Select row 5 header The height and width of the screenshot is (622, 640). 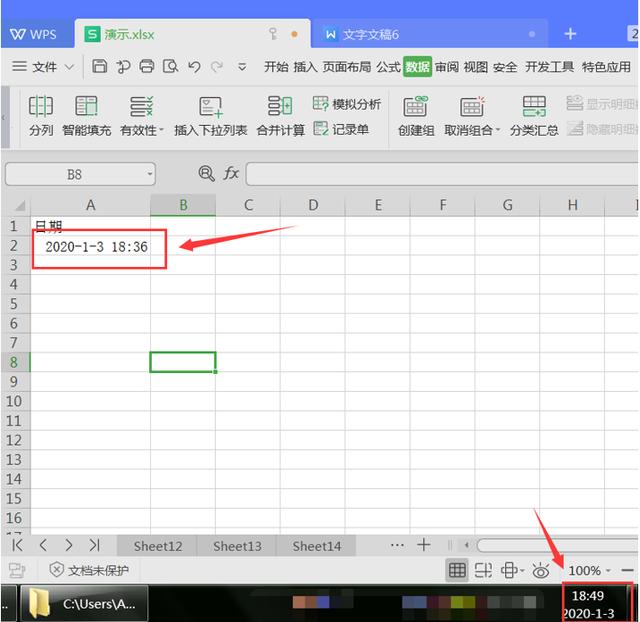[15, 304]
